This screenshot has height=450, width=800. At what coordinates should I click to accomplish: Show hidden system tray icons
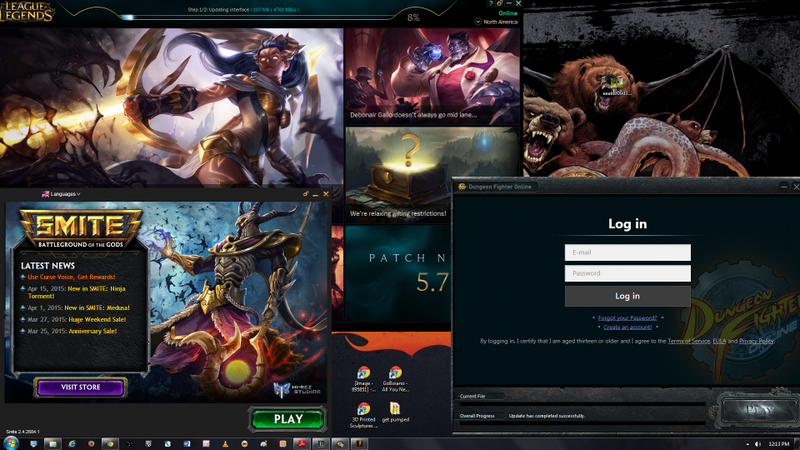coord(747,444)
